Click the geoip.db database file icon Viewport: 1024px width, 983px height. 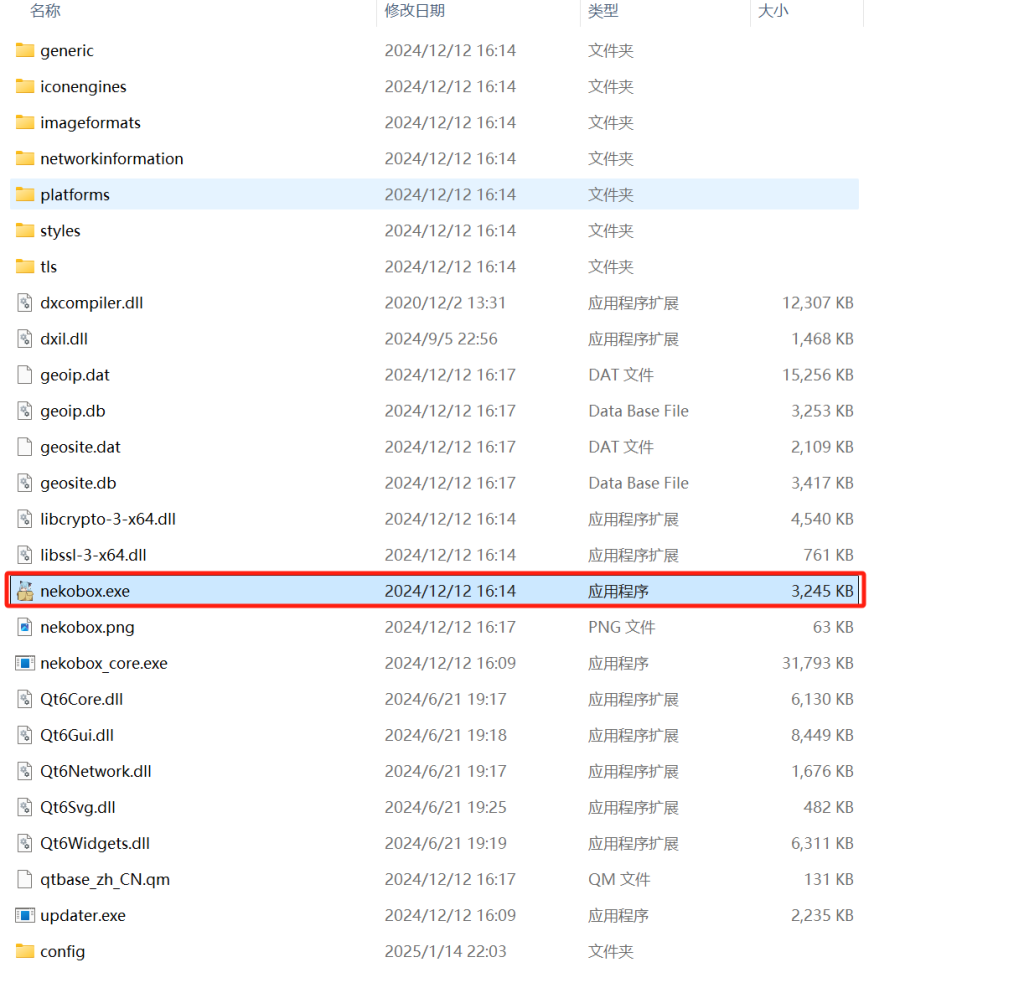click(x=25, y=410)
